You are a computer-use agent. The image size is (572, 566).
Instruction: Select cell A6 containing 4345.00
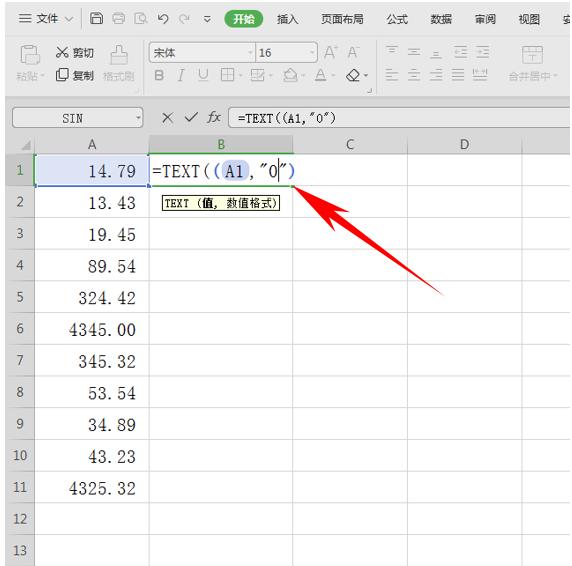coord(92,329)
